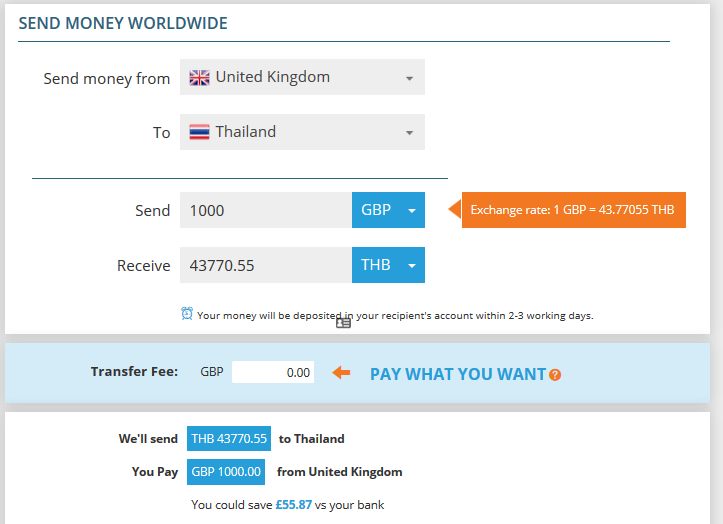This screenshot has width=723, height=524.
Task: Click the alarm clock icon beside deposit notice
Action: 187,314
